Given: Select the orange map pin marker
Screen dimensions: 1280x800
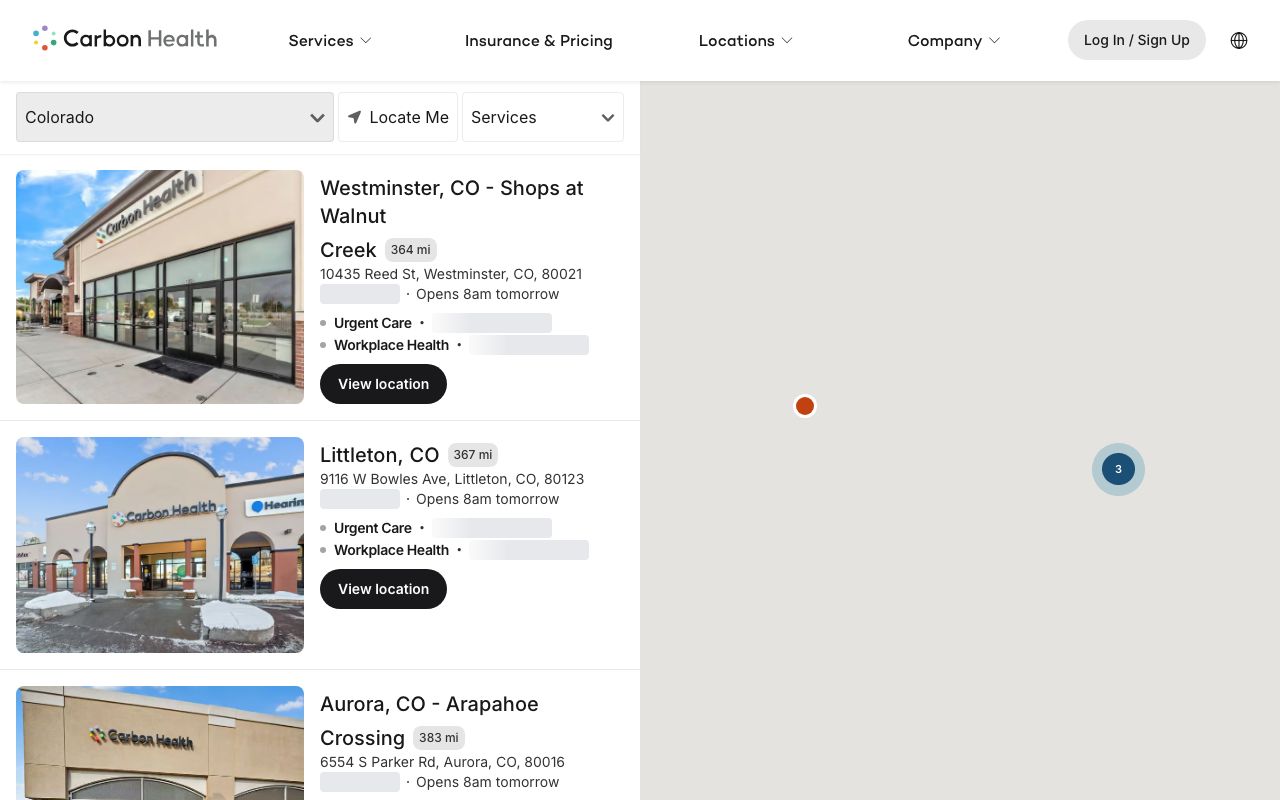Looking at the screenshot, I should tap(805, 406).
